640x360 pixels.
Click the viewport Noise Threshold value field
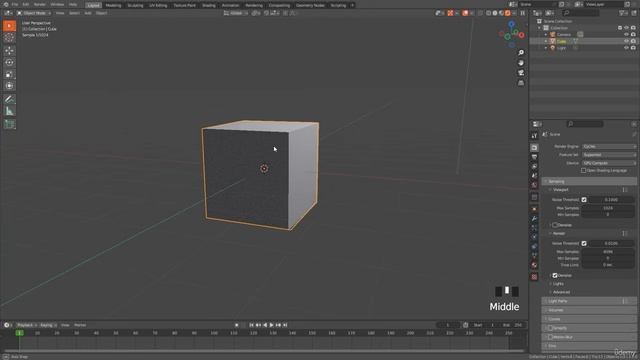pyautogui.click(x=611, y=200)
